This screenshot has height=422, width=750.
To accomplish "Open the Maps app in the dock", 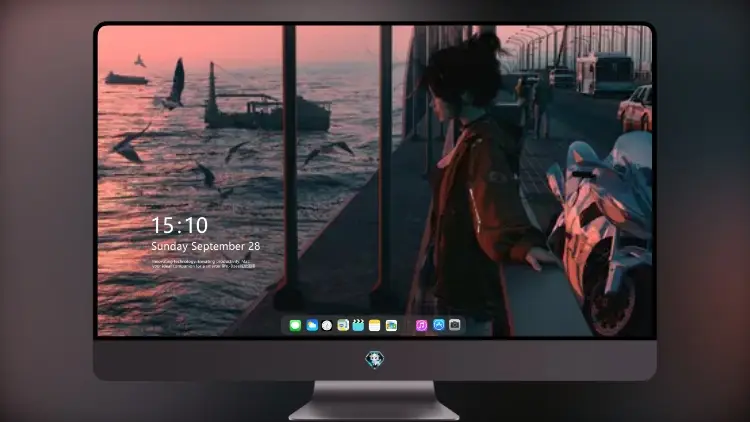I will 343,325.
